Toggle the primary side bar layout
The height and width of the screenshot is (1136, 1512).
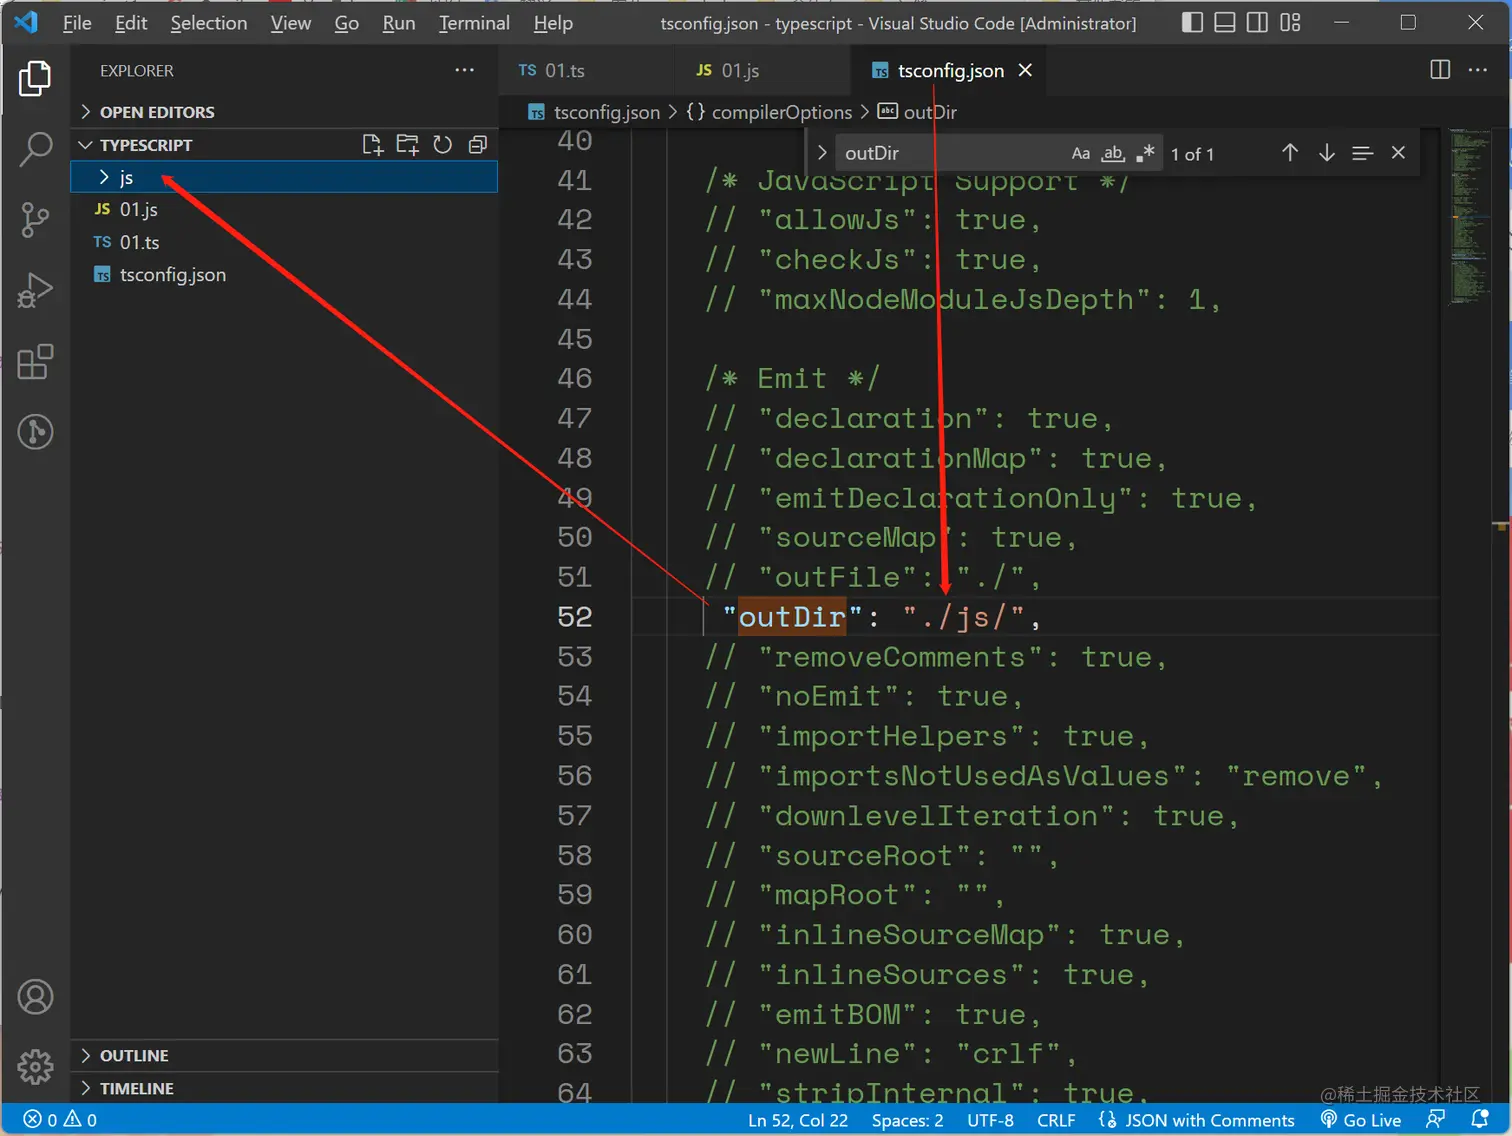(1192, 22)
